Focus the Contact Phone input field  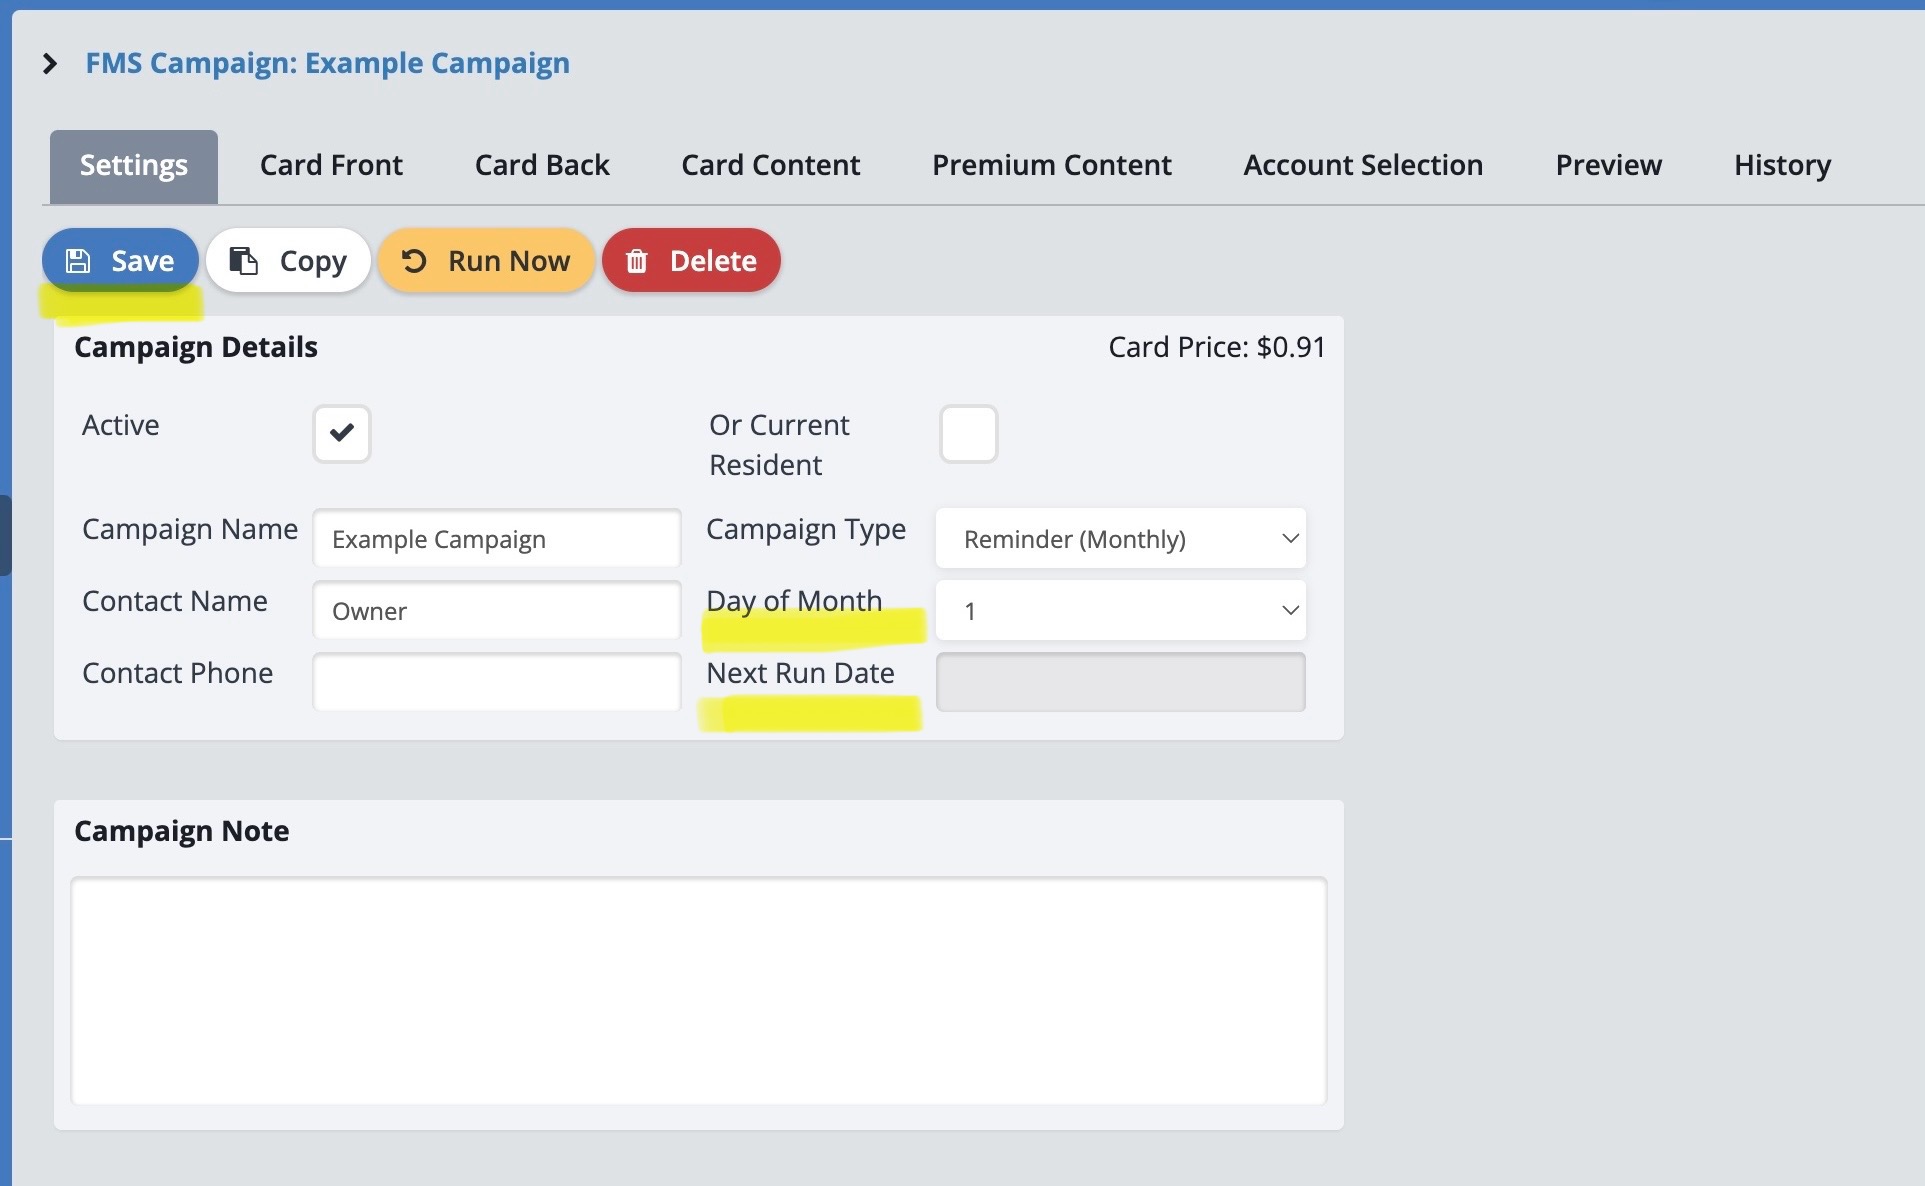click(x=497, y=682)
